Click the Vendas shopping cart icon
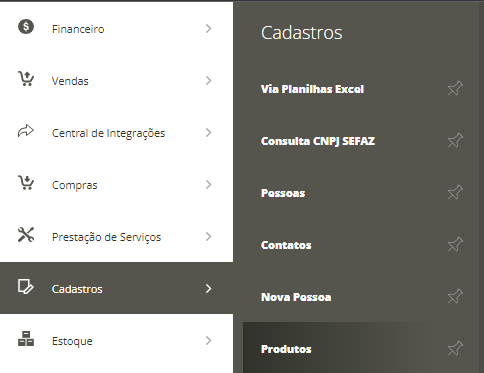This screenshot has height=373, width=484. pyautogui.click(x=26, y=79)
